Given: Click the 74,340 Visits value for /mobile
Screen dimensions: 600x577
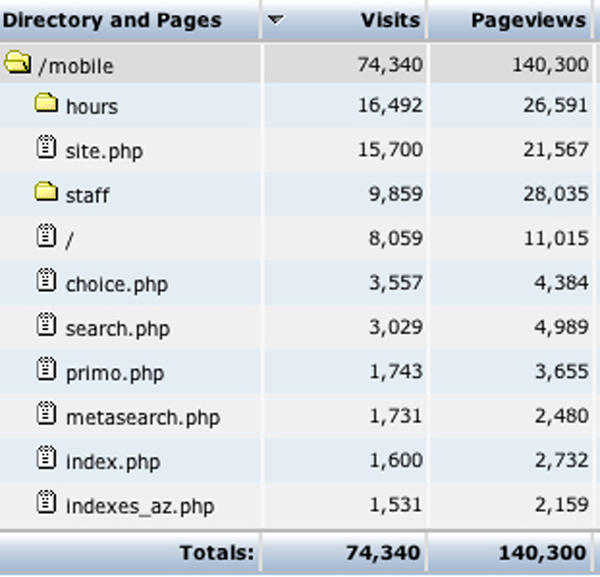Looking at the screenshot, I should pyautogui.click(x=389, y=67).
